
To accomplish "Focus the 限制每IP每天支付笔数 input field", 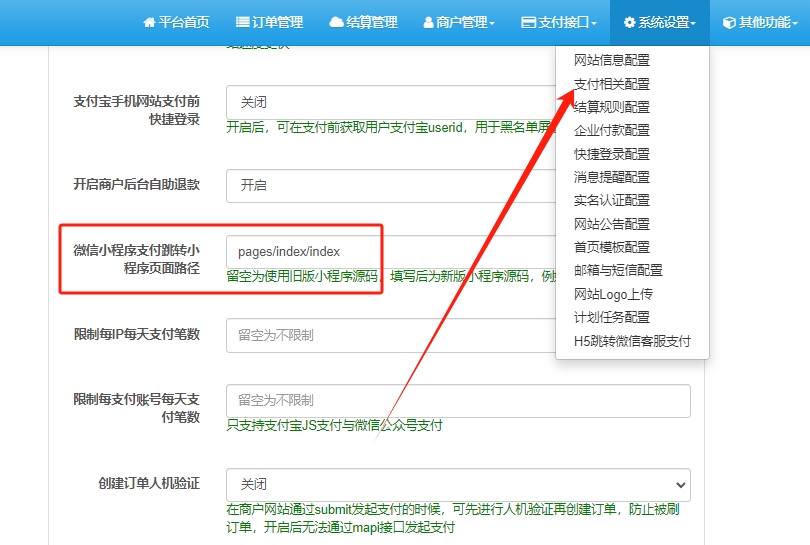I will pyautogui.click(x=391, y=335).
